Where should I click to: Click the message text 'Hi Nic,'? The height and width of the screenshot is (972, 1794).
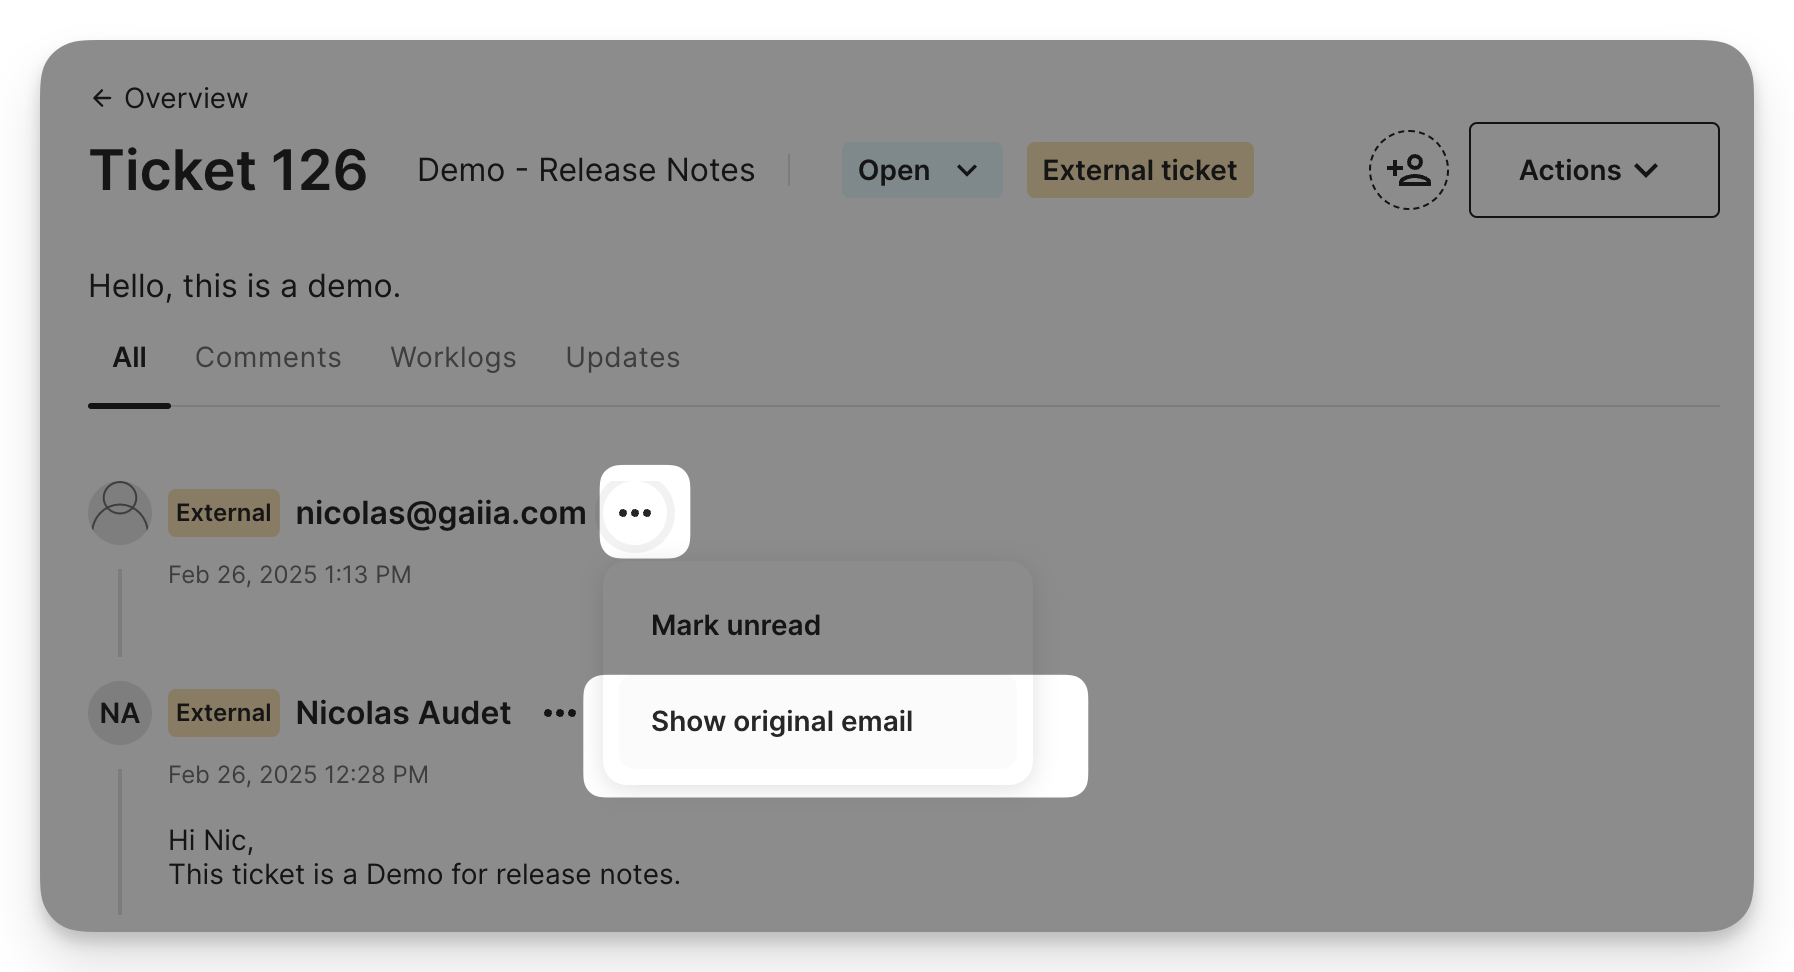pyautogui.click(x=211, y=840)
